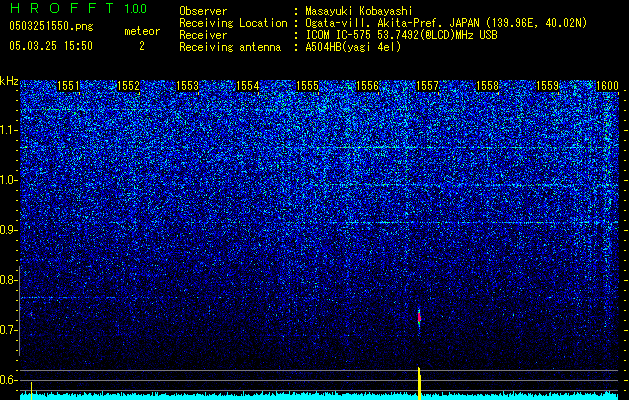
Task: Click the small yellow spike near 1550
Action: 31,389
